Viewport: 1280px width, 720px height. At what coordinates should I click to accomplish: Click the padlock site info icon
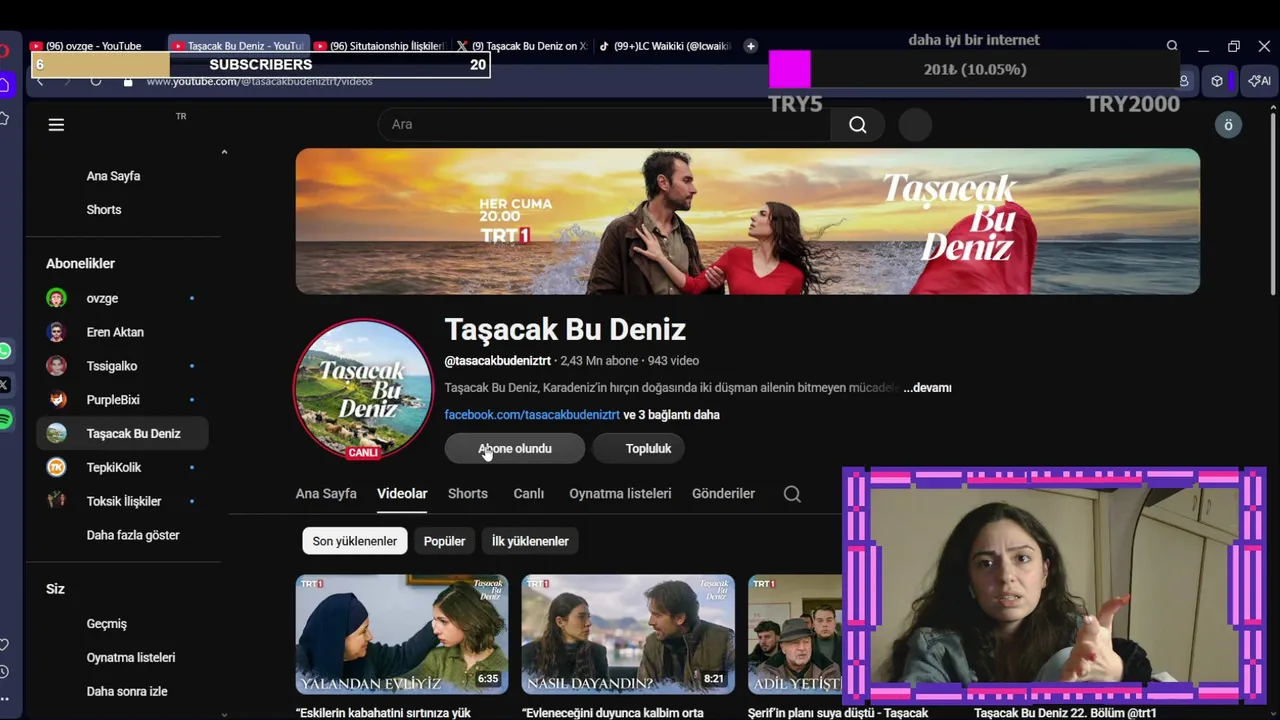[128, 81]
